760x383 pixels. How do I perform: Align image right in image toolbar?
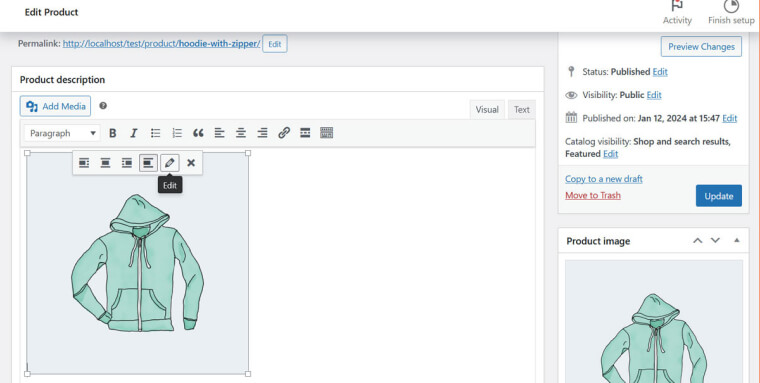[x=127, y=163]
